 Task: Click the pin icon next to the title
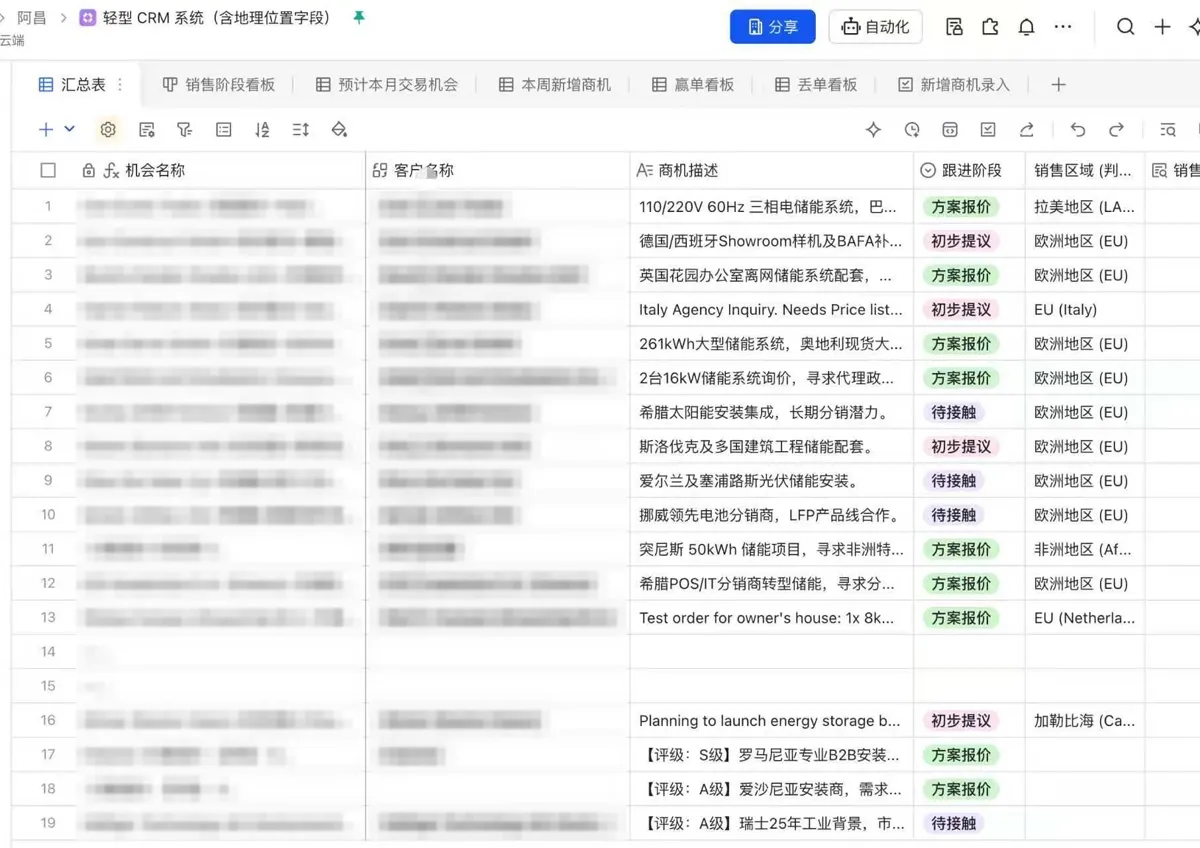pyautogui.click(x=359, y=18)
